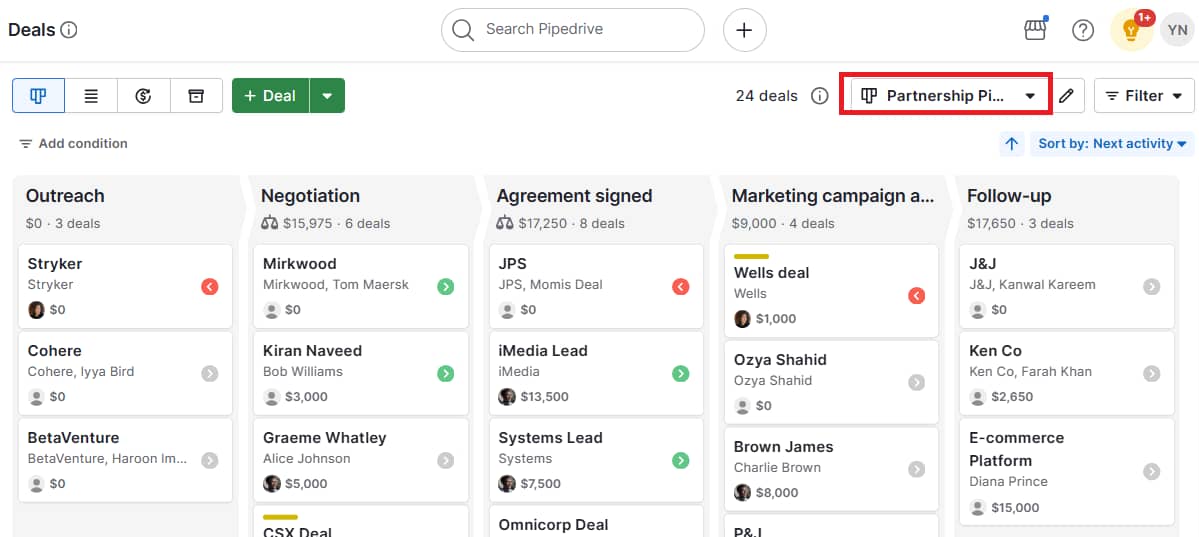Open the Stryker deal title
The image size is (1199, 537).
point(55,264)
